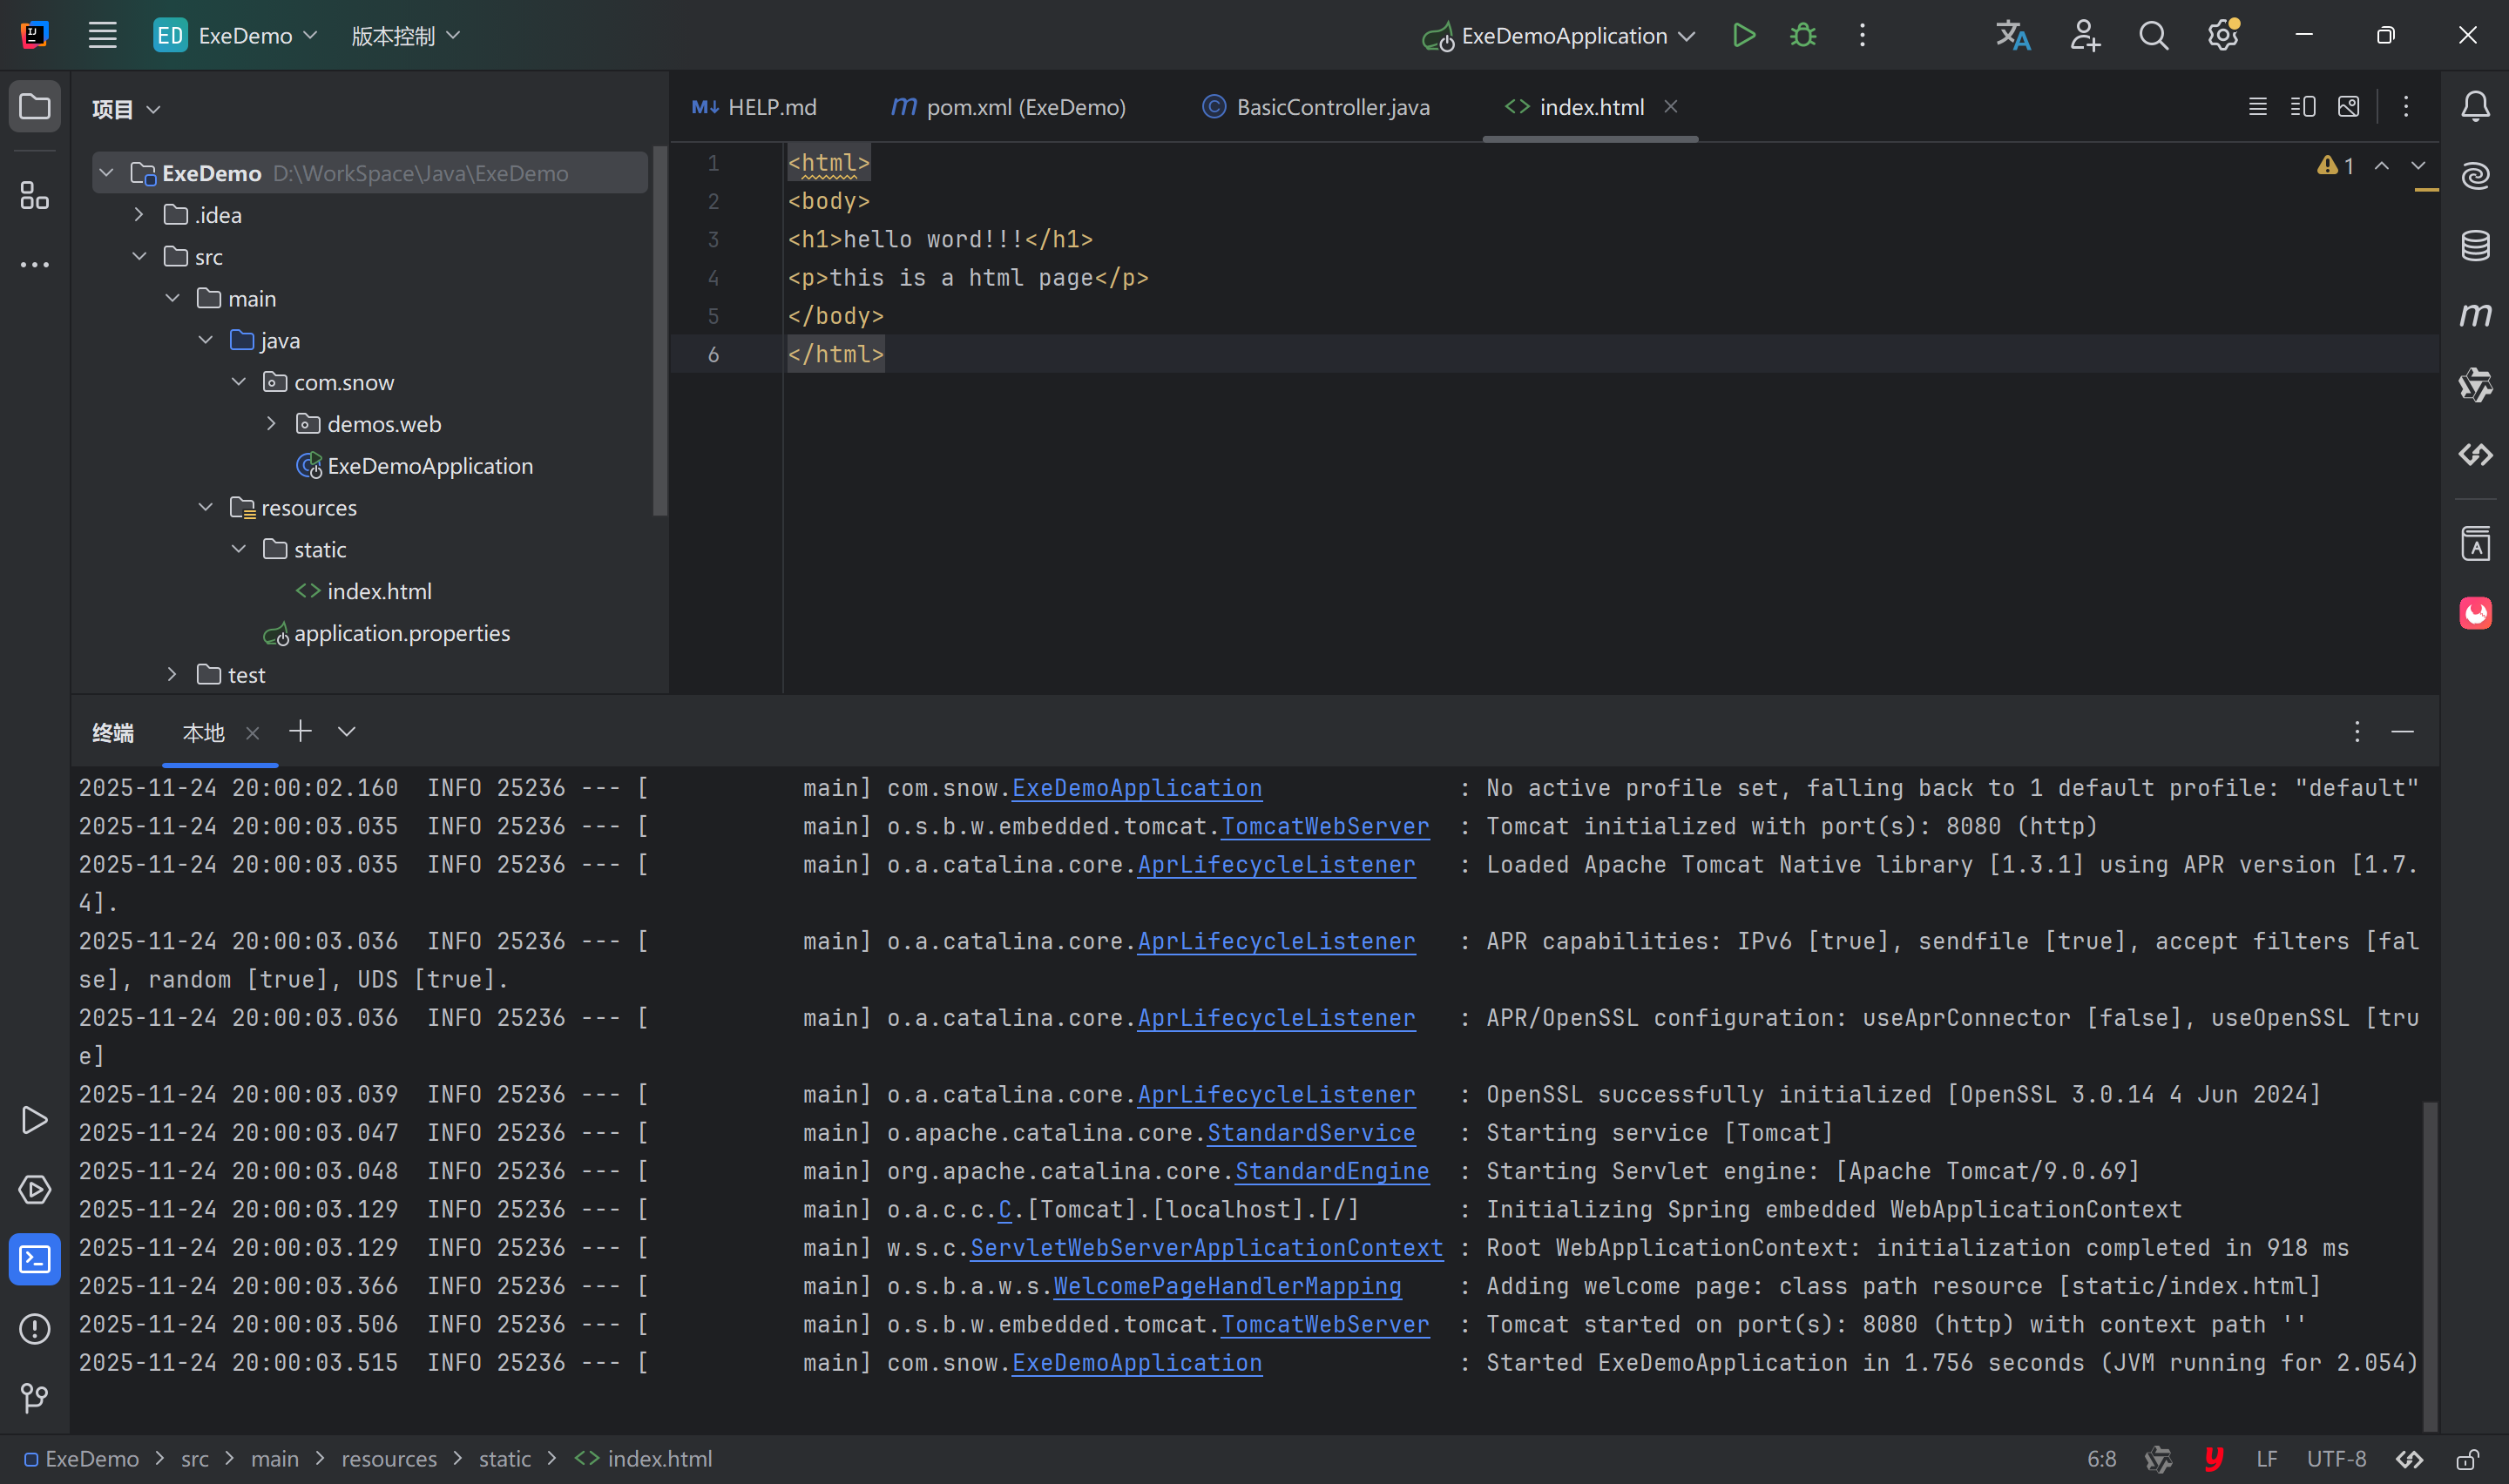Click the Search Everywhere magnifier icon
The image size is (2509, 1484).
(x=2153, y=36)
